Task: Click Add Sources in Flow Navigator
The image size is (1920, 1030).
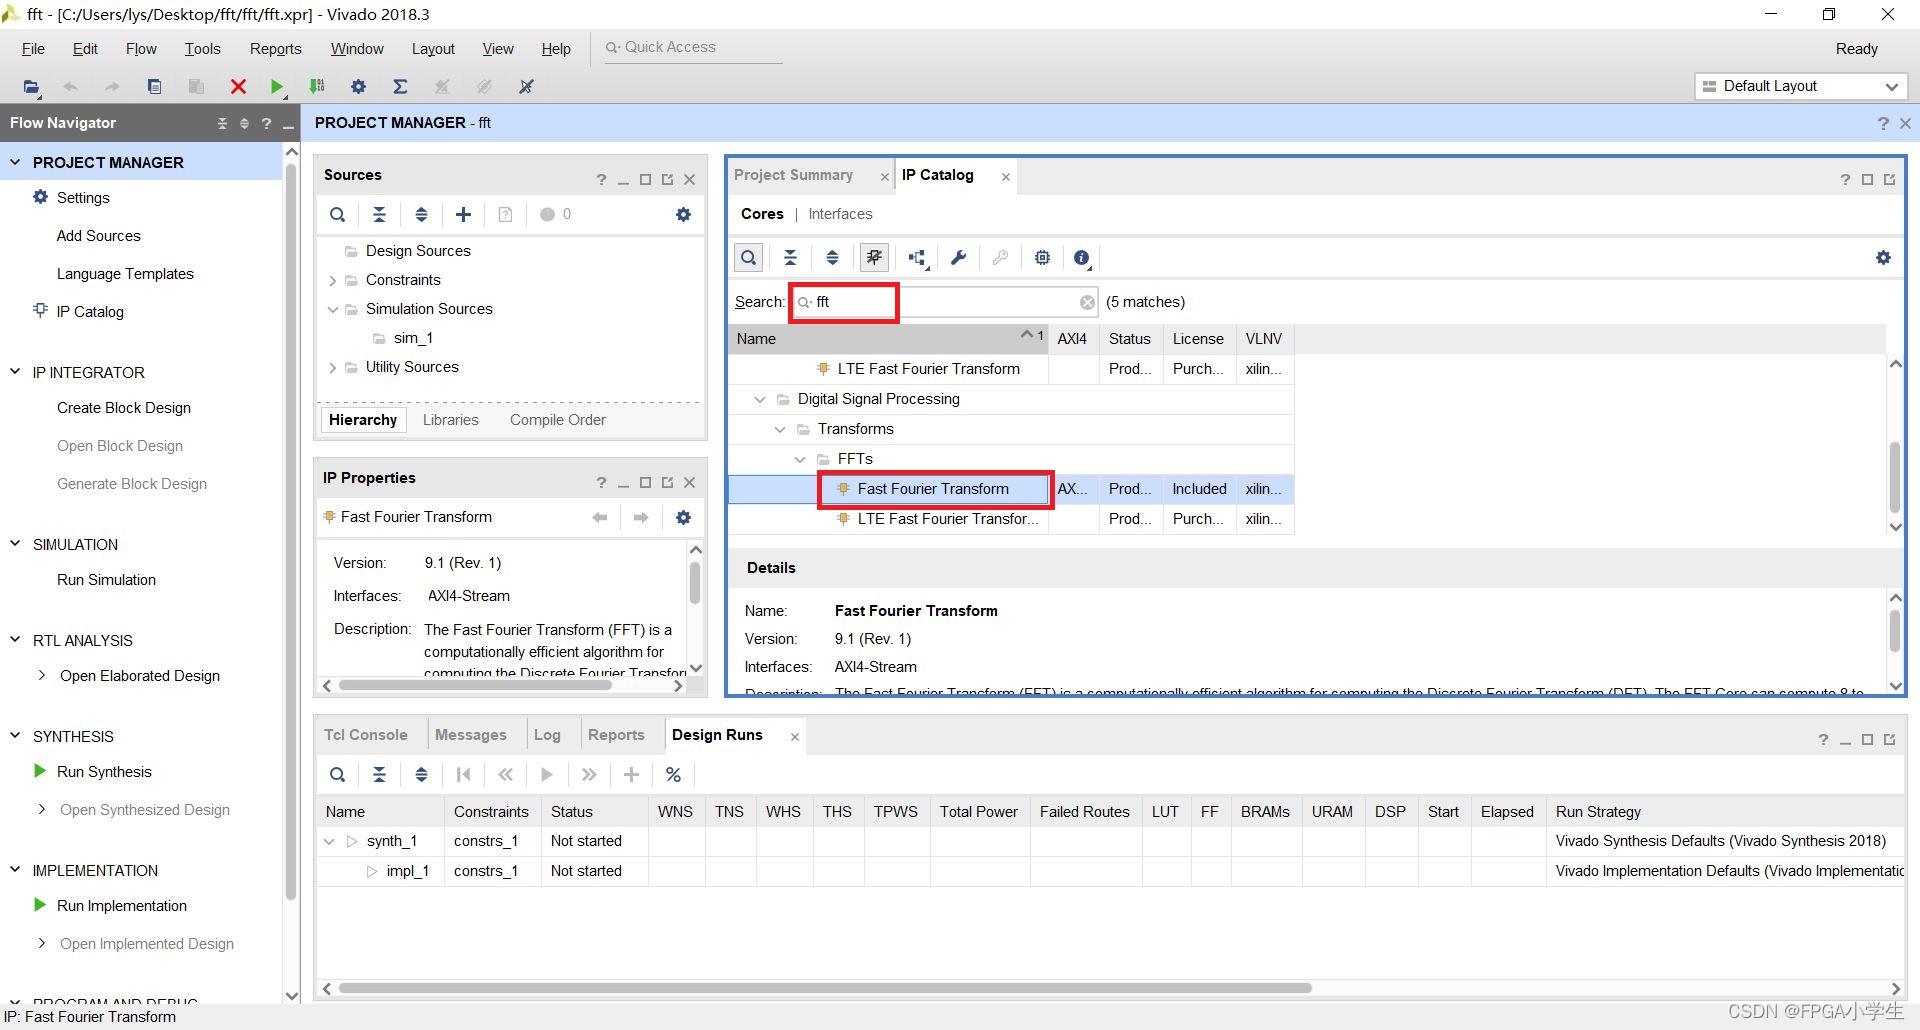Action: point(99,236)
